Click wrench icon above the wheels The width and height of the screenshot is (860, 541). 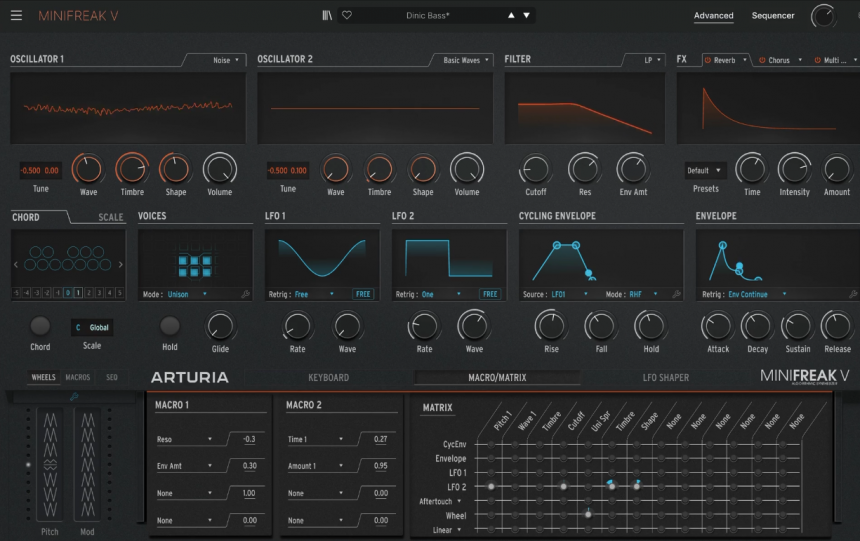(x=74, y=396)
